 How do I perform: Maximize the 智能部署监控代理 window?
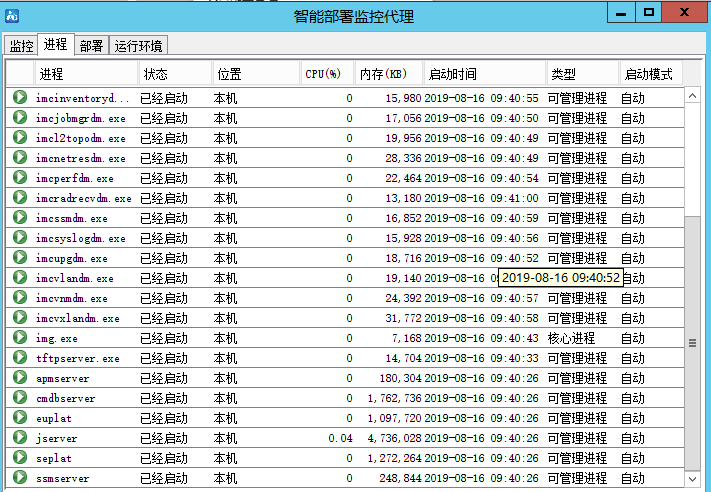[648, 12]
